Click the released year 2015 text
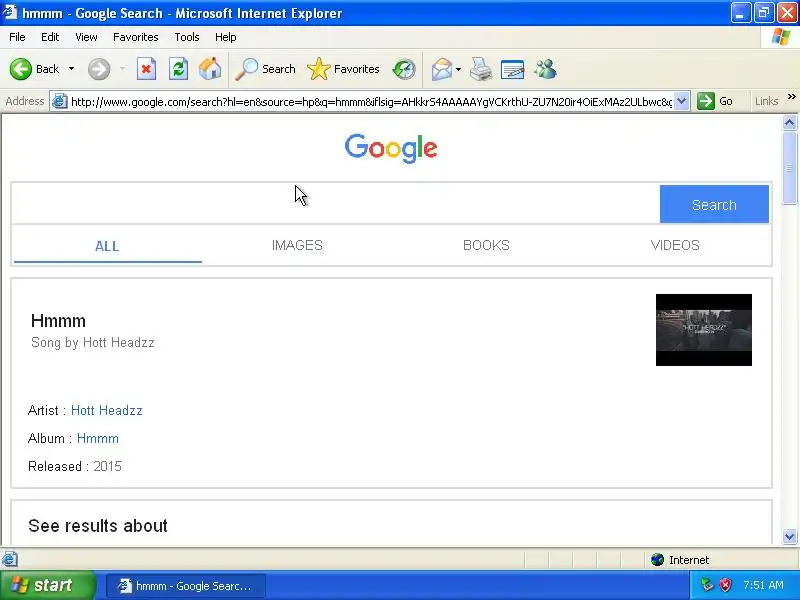This screenshot has height=600, width=800. (x=108, y=466)
